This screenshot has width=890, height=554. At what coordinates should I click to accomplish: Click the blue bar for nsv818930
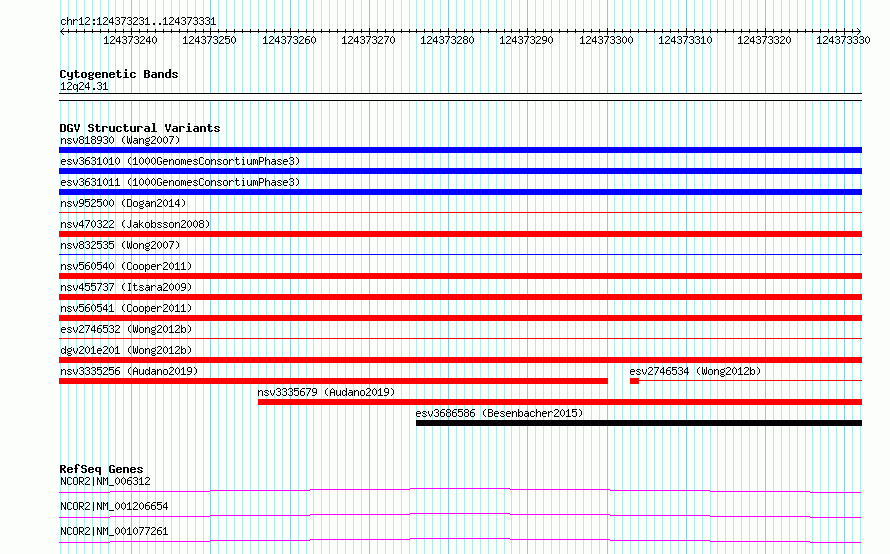(460, 150)
